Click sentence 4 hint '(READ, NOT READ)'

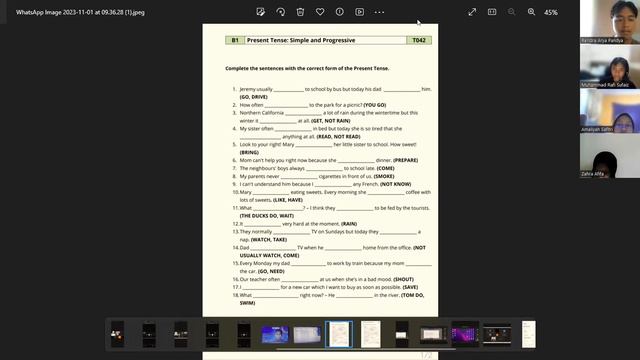tap(338, 137)
